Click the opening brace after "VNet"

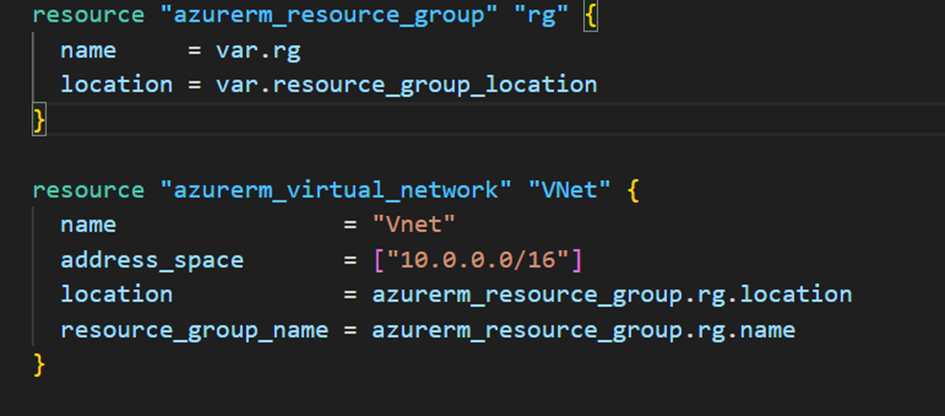click(632, 190)
